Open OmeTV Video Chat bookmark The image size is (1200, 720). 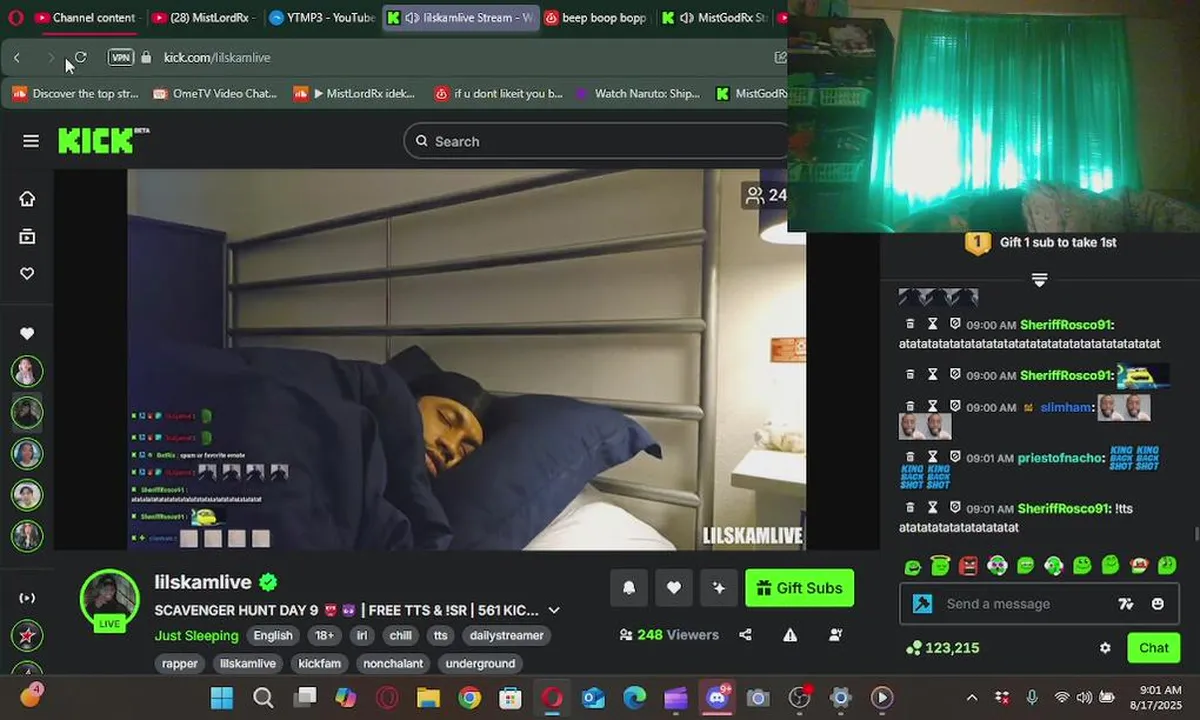pos(215,94)
